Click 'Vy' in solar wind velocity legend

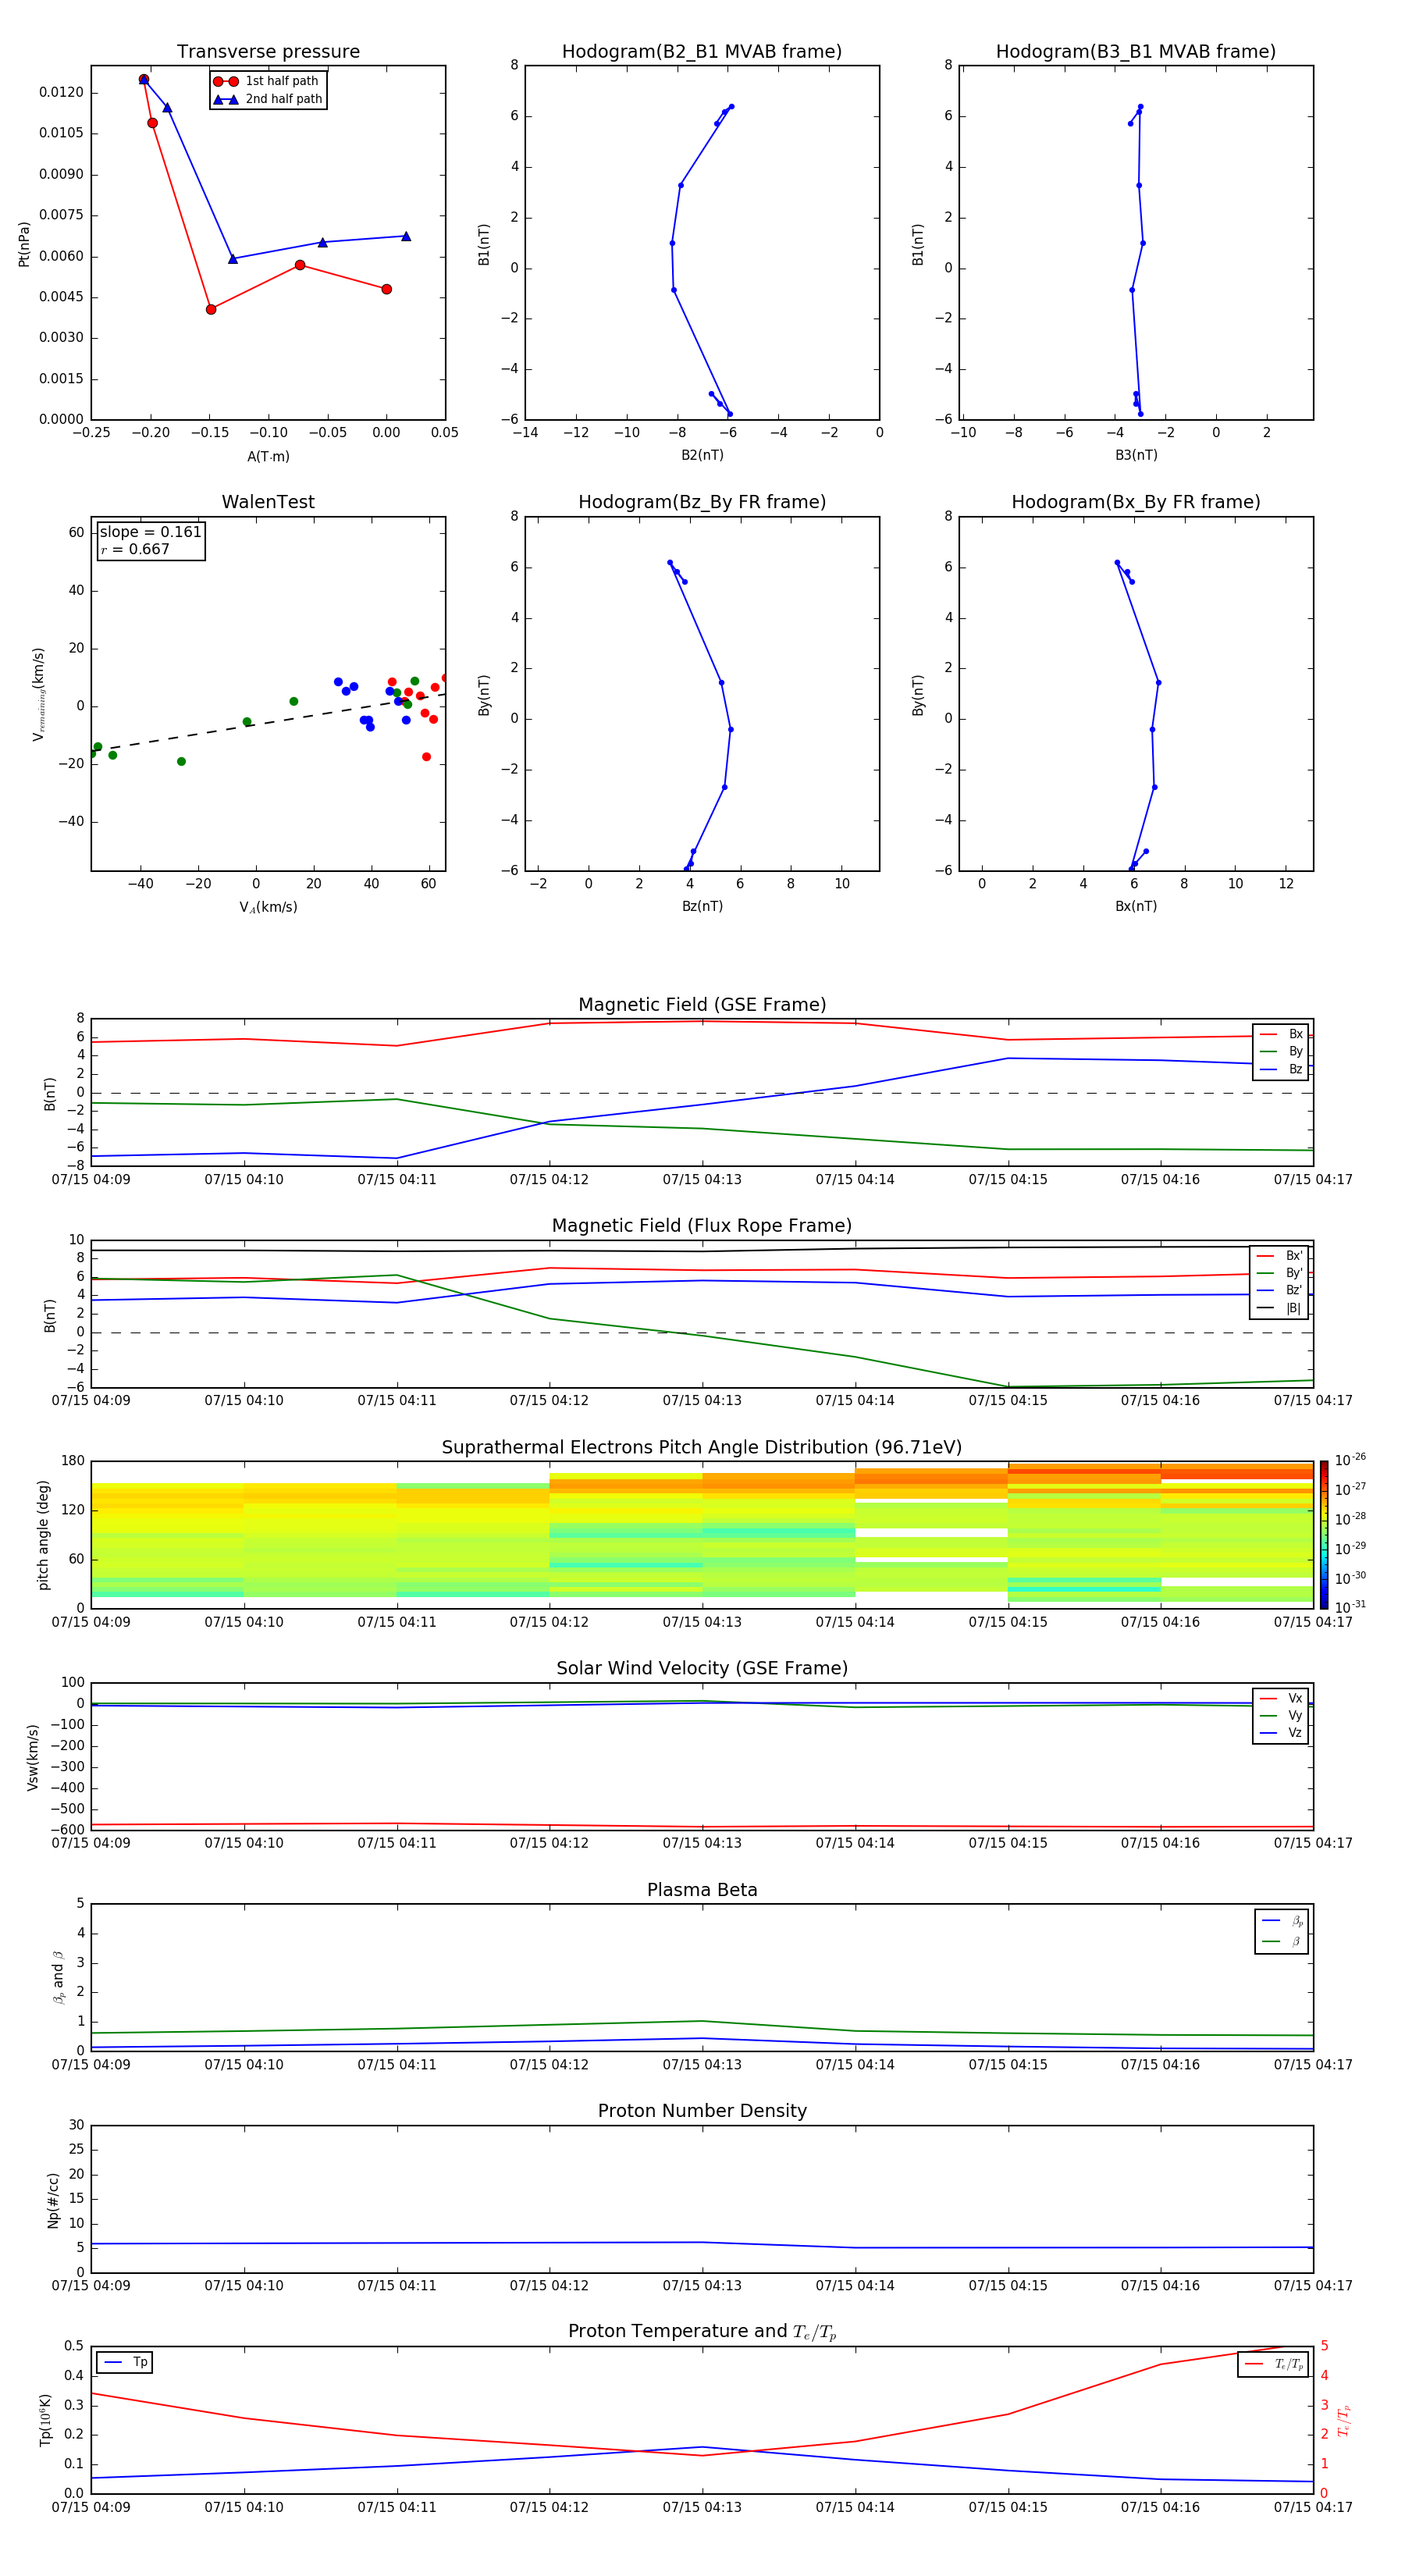[x=1281, y=1716]
